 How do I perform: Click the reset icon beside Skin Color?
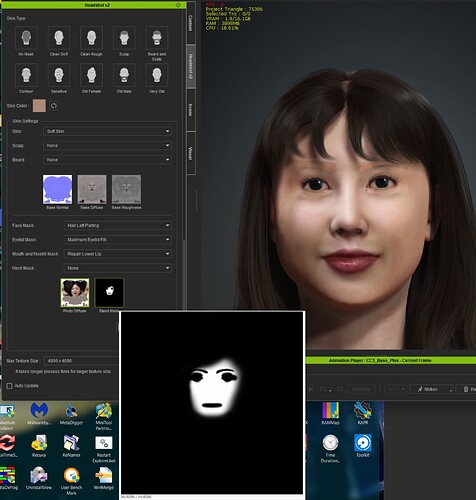54,106
